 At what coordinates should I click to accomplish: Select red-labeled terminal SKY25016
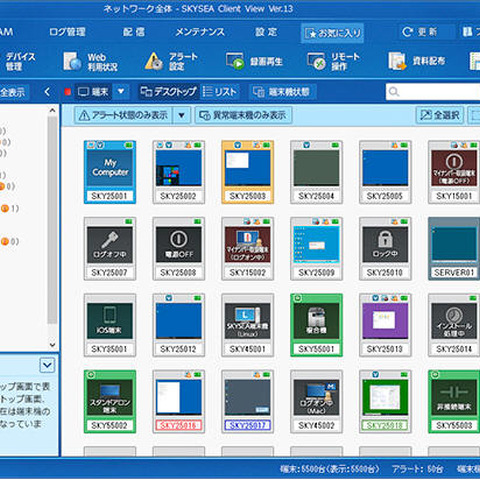[179, 402]
